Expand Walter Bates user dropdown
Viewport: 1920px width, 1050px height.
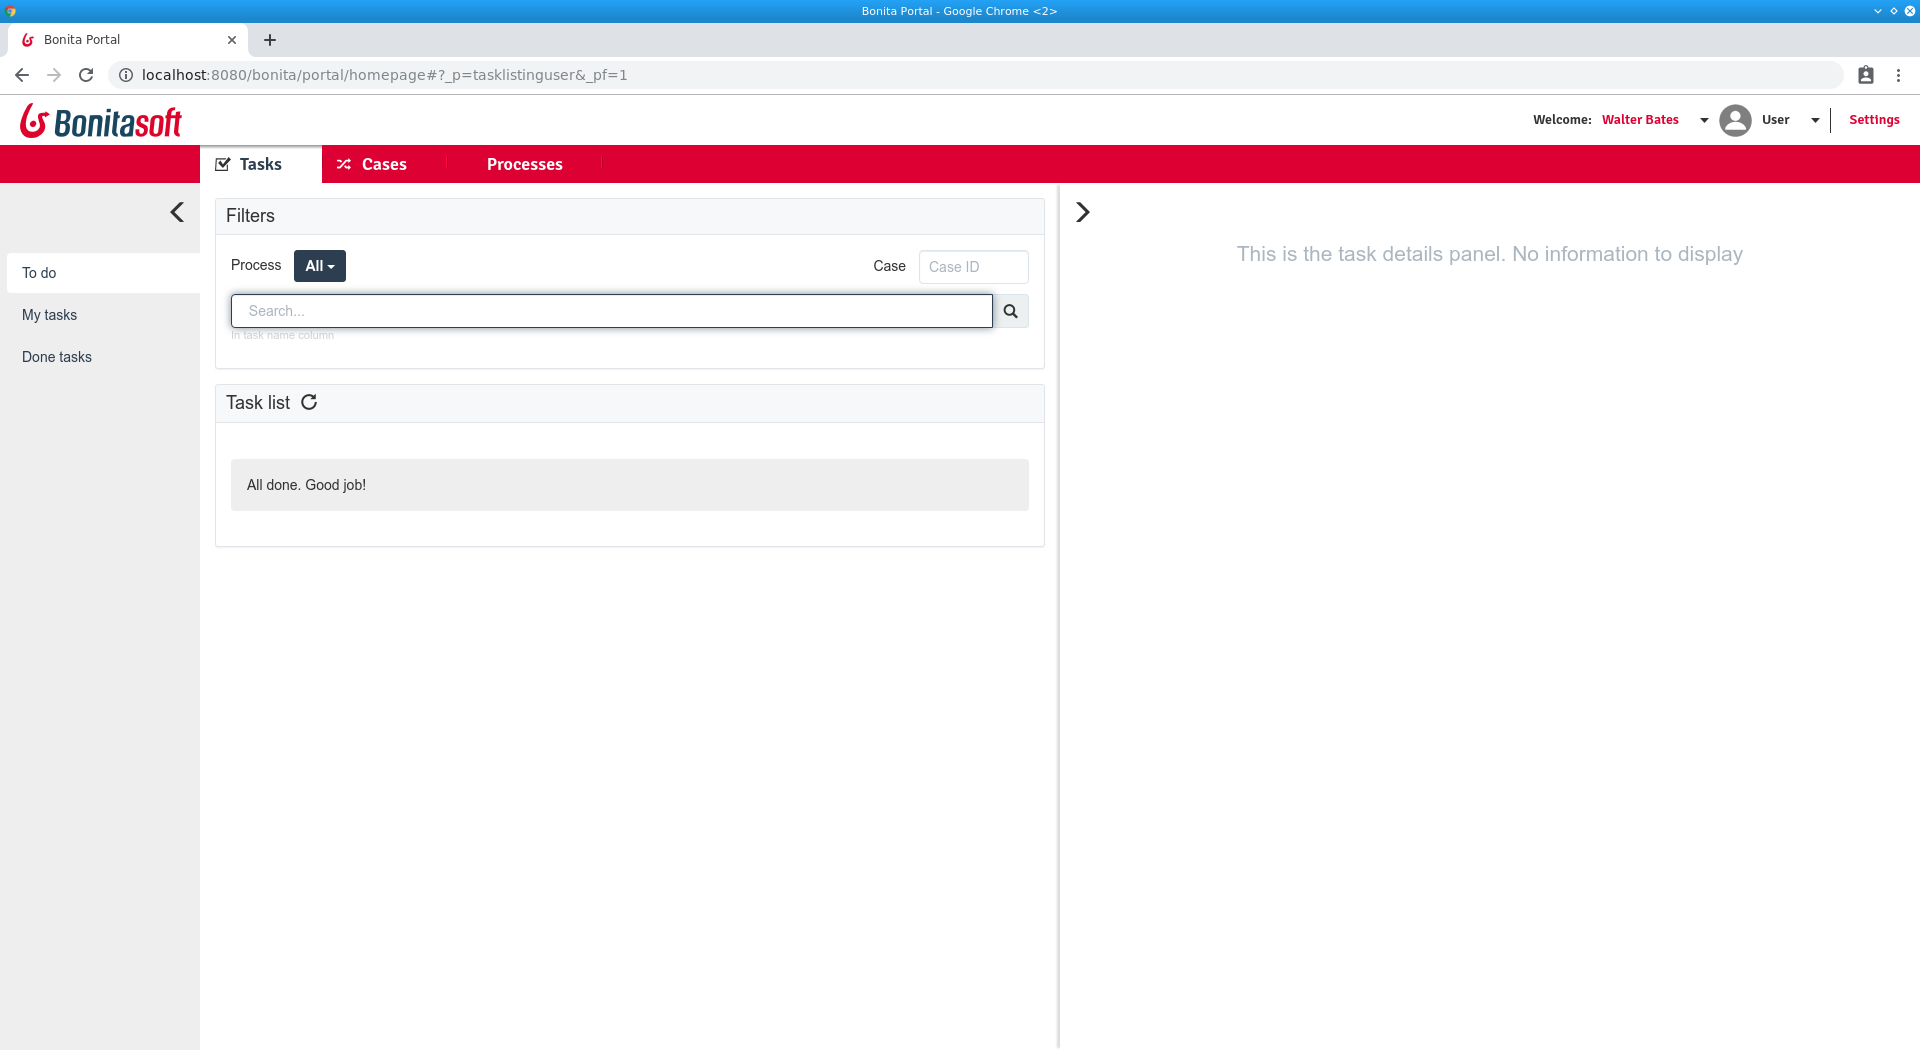pyautogui.click(x=1704, y=120)
